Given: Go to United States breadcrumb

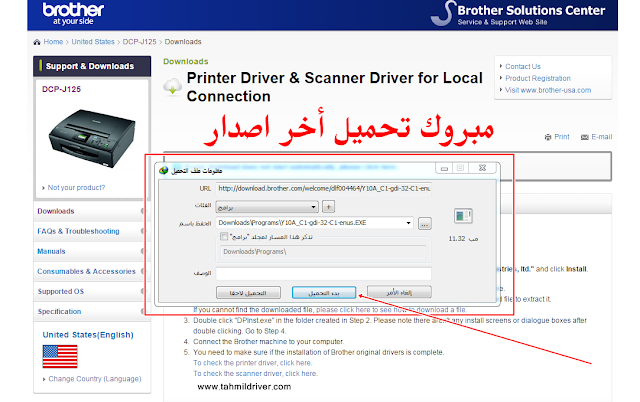Looking at the screenshot, I should (x=93, y=42).
